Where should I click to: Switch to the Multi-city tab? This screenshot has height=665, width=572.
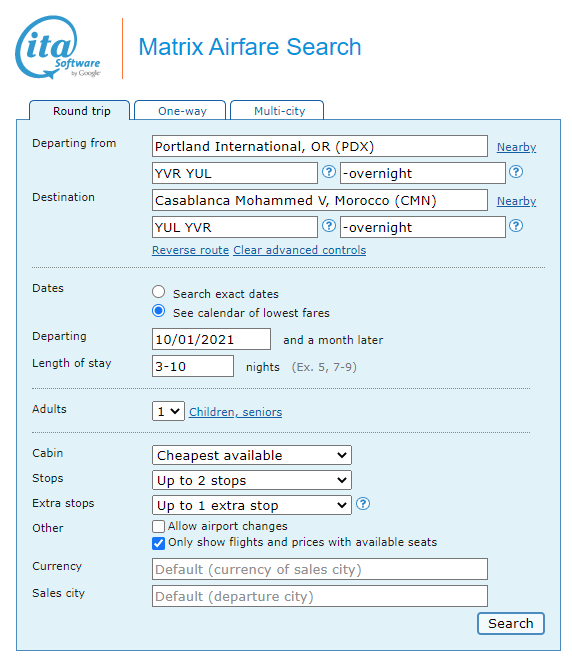(277, 110)
